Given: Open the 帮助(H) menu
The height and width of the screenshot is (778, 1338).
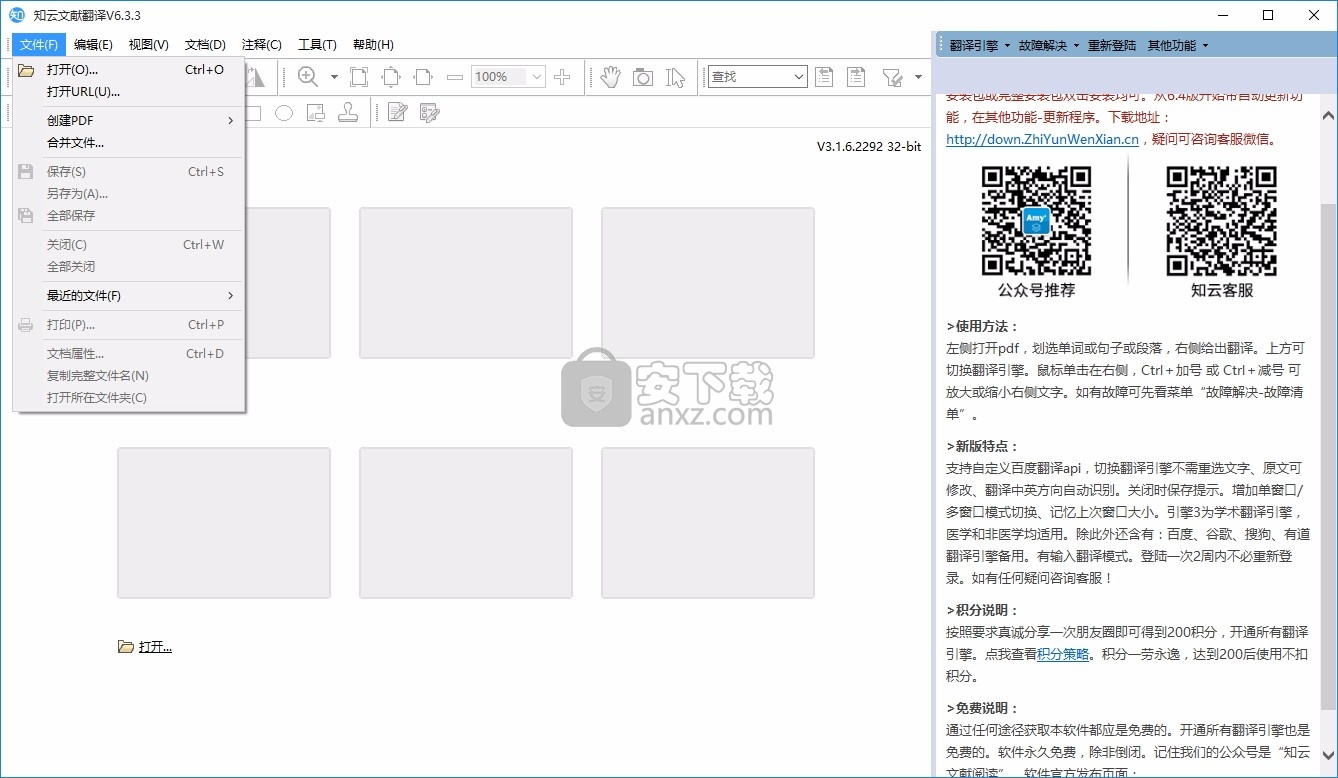Looking at the screenshot, I should coord(373,44).
